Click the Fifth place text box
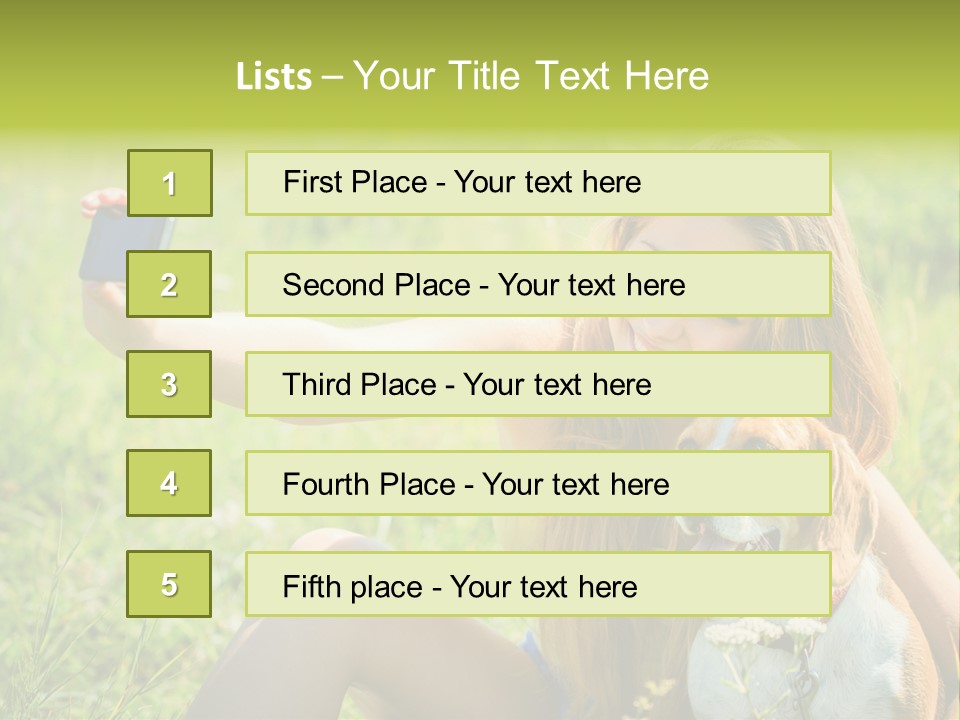Image resolution: width=960 pixels, height=720 pixels. point(538,585)
